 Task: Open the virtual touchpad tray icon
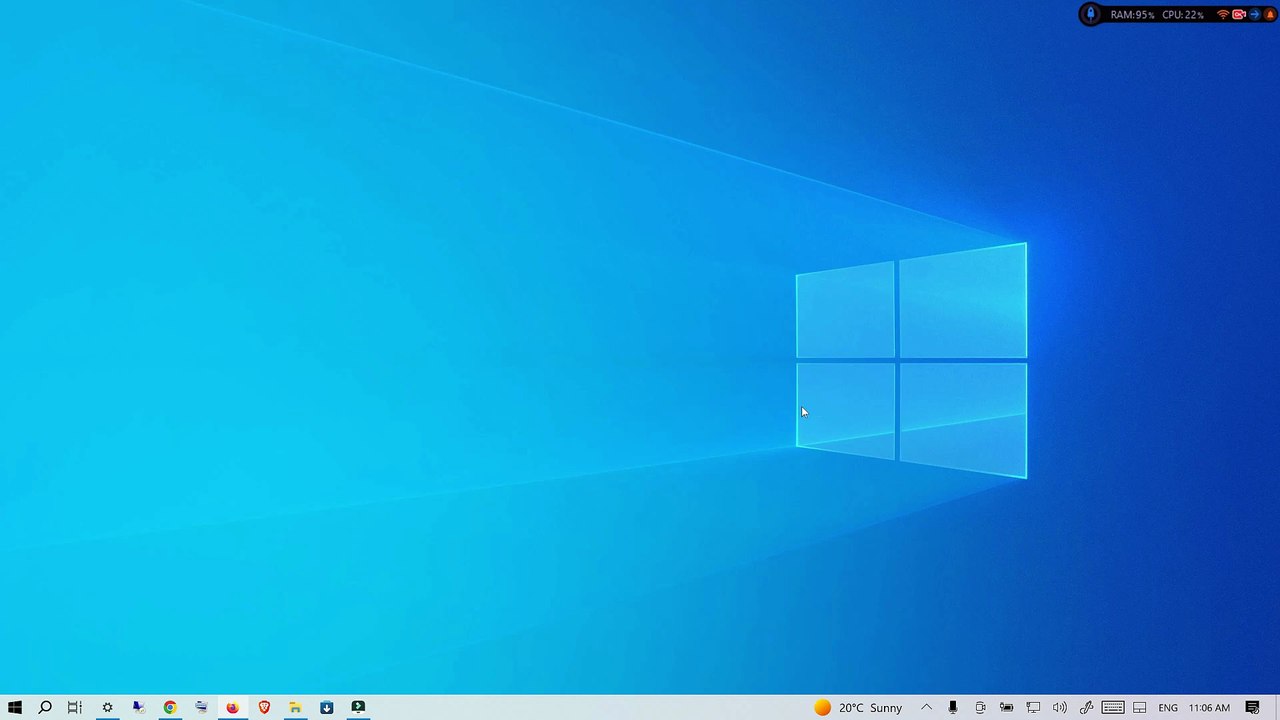(1139, 708)
